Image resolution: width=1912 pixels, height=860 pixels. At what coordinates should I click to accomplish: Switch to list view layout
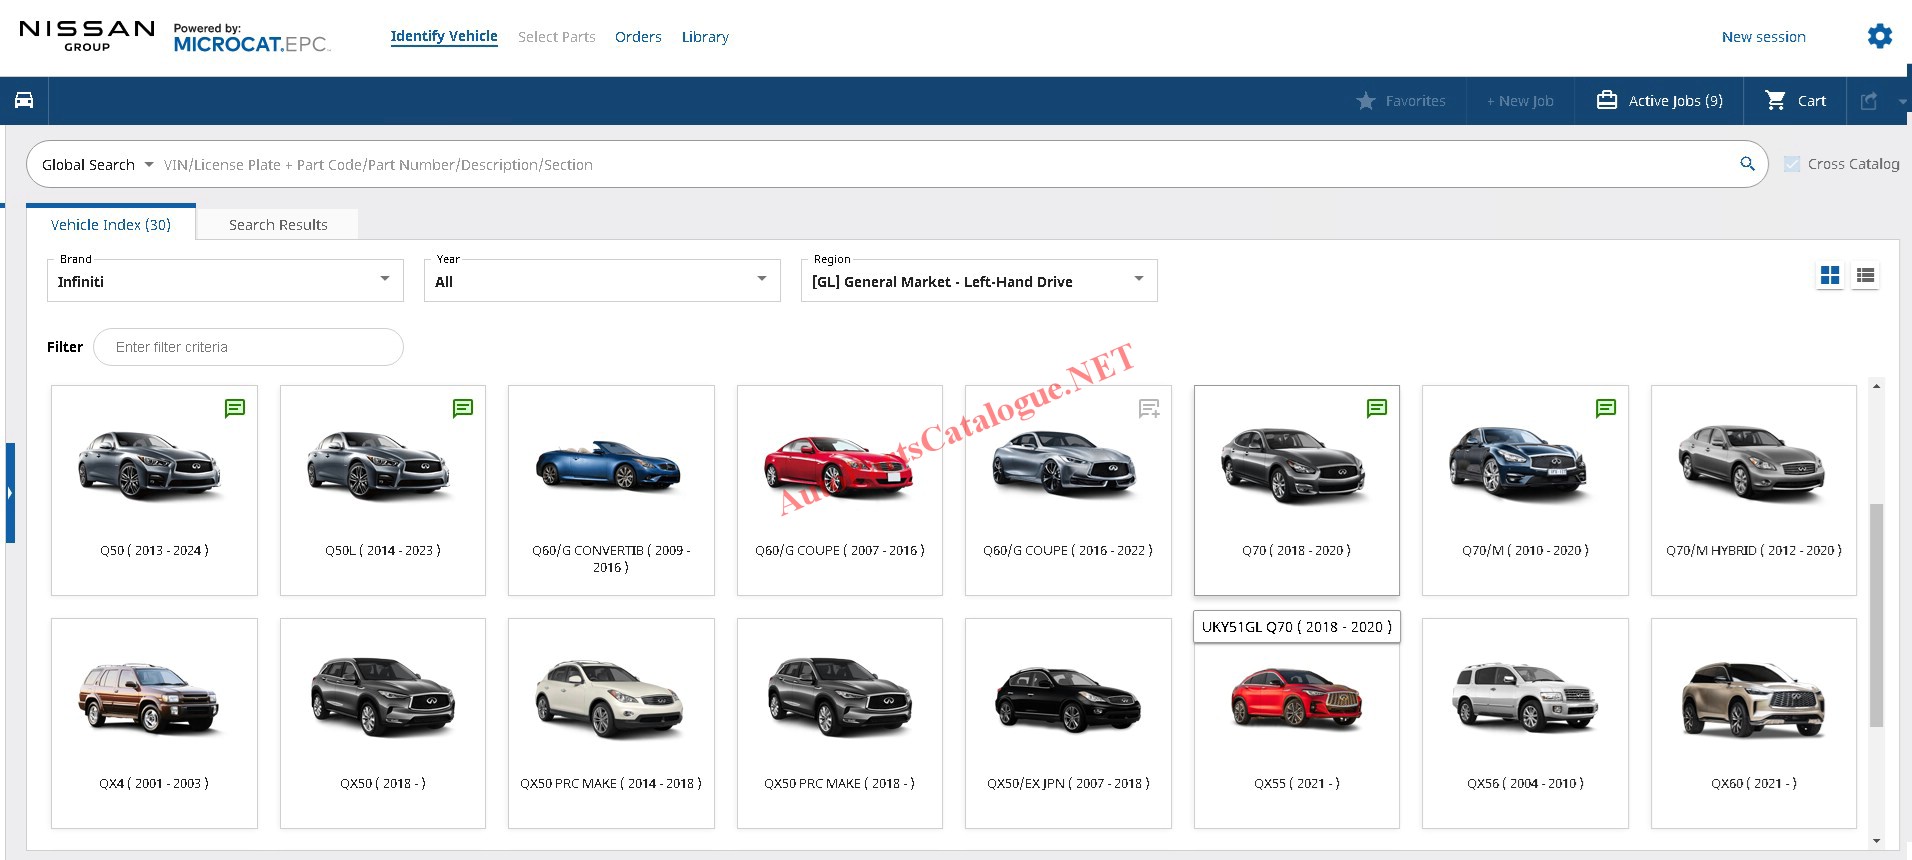tap(1865, 276)
